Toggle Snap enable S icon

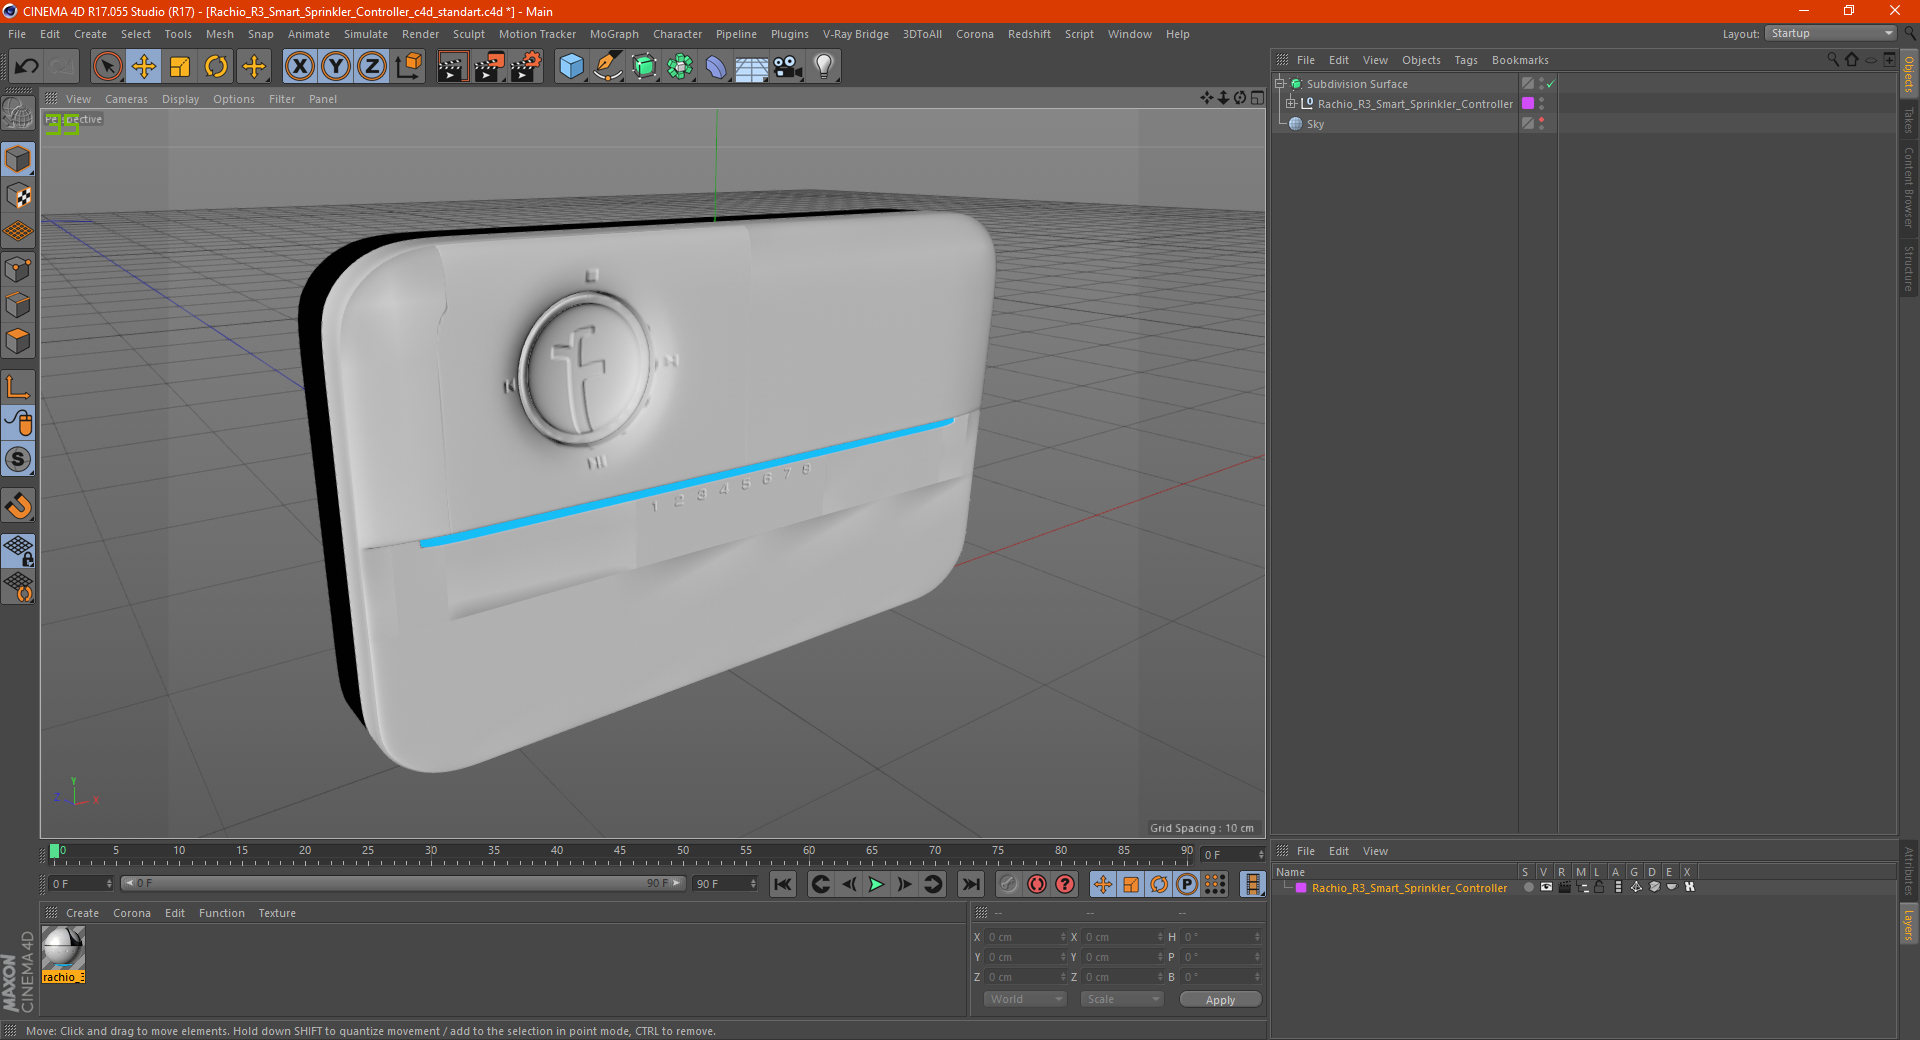[x=18, y=460]
